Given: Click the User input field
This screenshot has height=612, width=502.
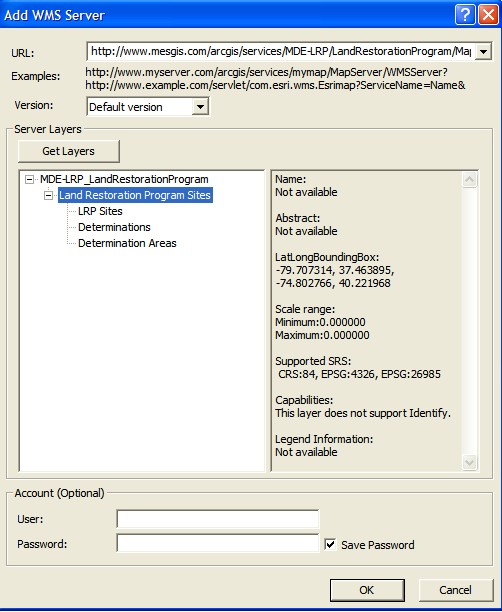Looking at the screenshot, I should coord(218,519).
